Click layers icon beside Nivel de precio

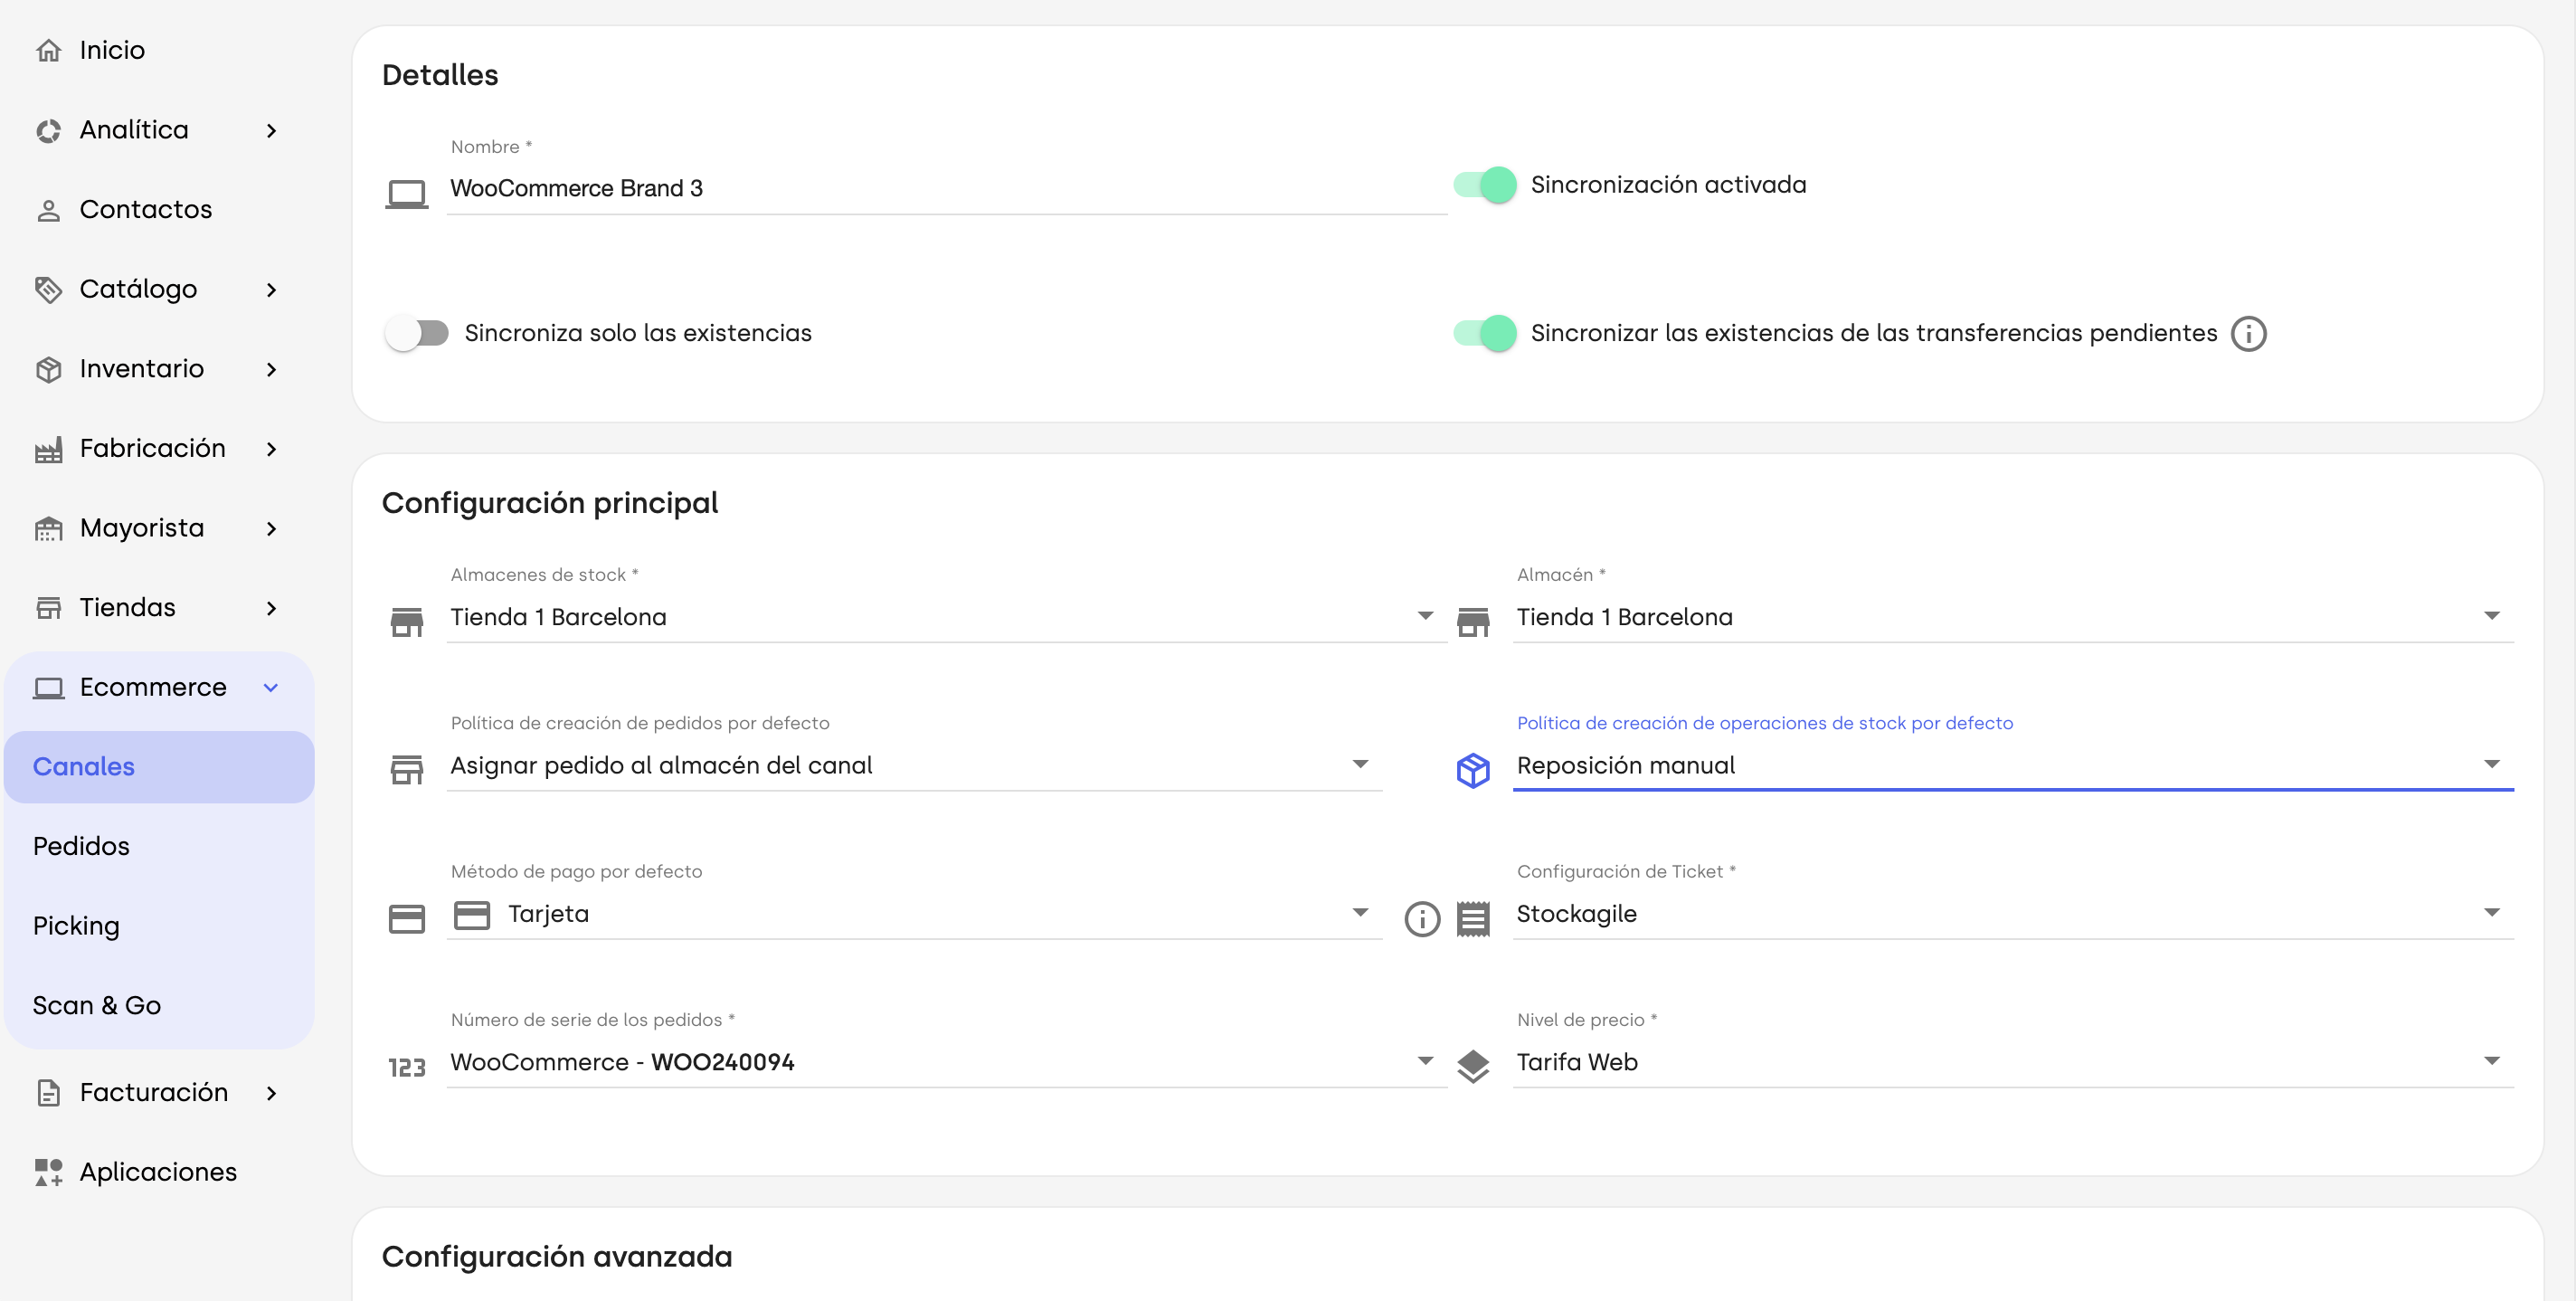pos(1473,1067)
